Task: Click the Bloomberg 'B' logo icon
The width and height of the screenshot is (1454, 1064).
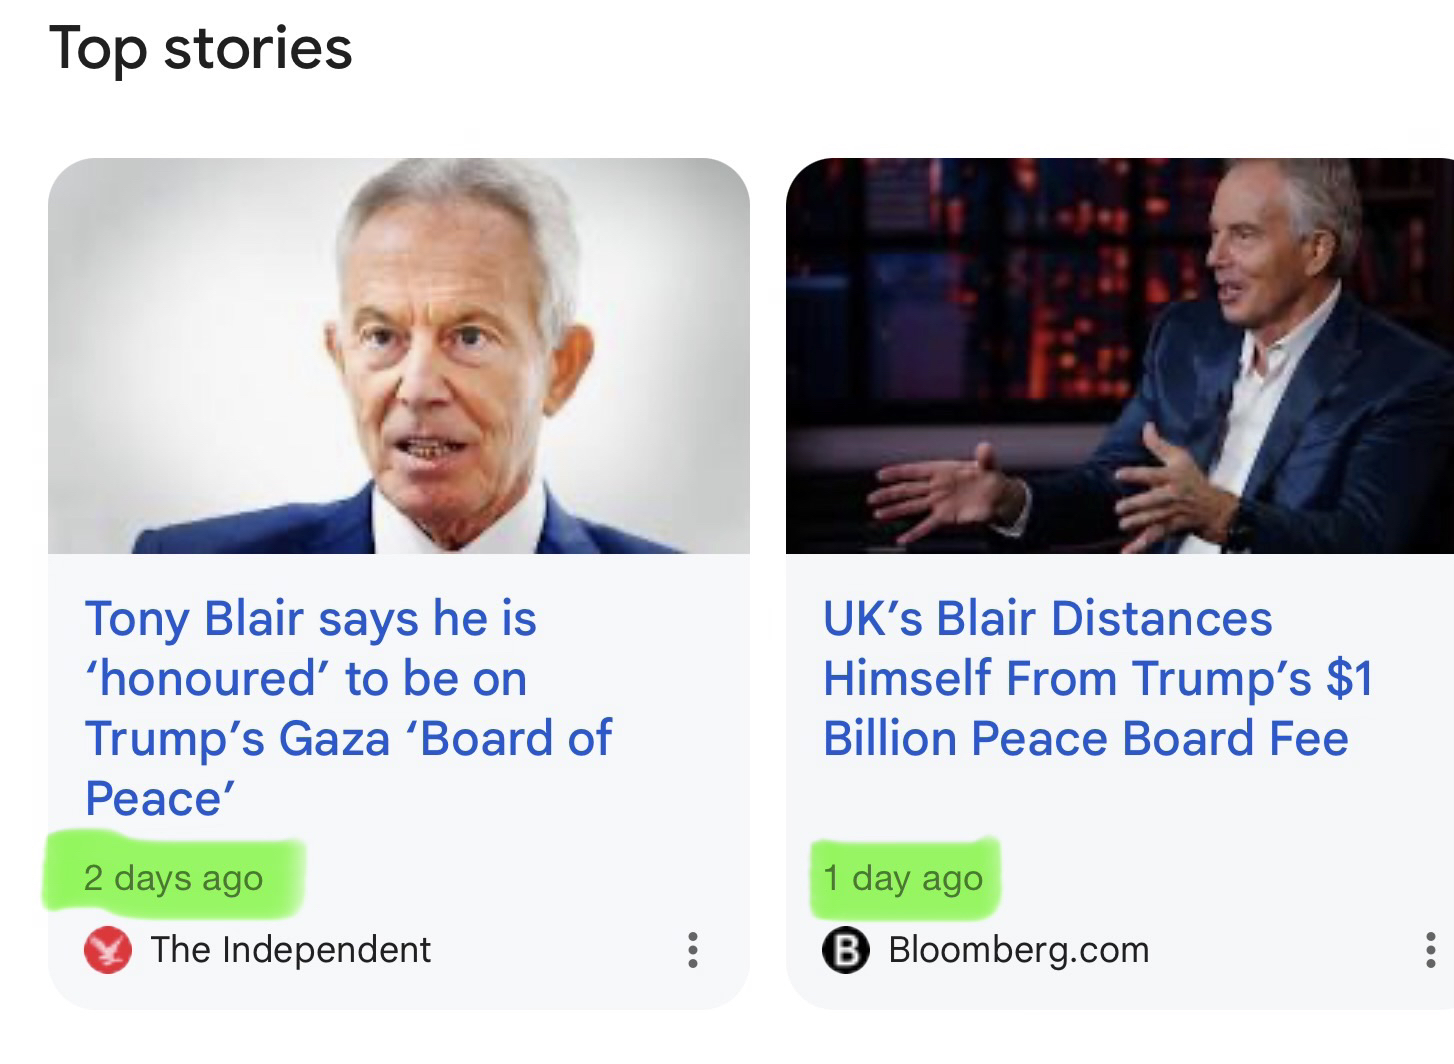Action: click(846, 950)
